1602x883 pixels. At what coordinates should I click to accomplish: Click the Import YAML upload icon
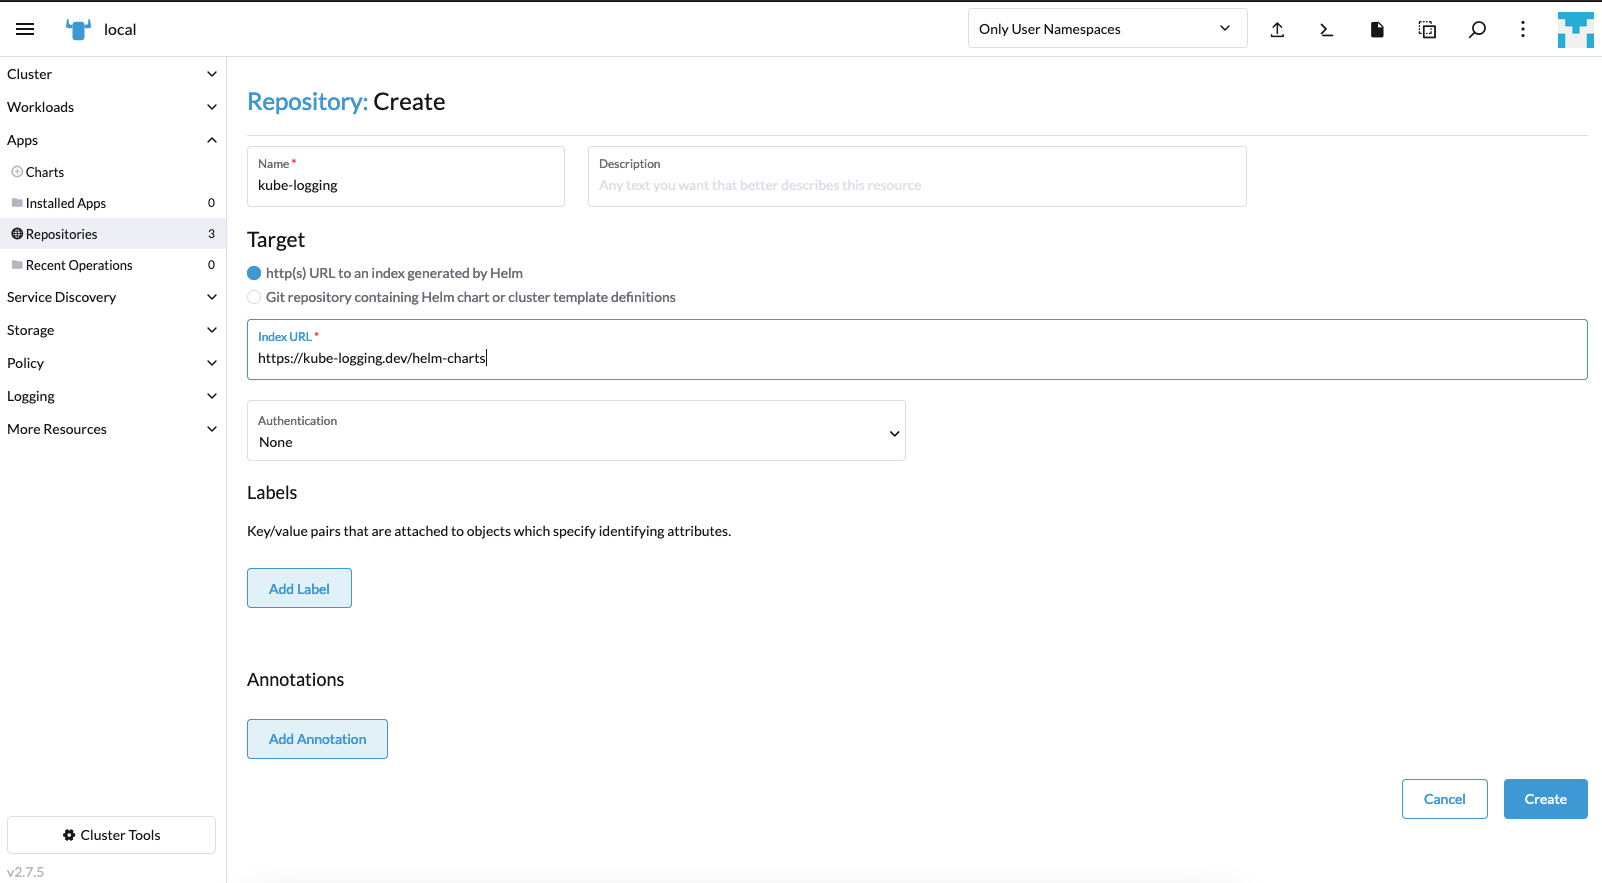click(1277, 29)
